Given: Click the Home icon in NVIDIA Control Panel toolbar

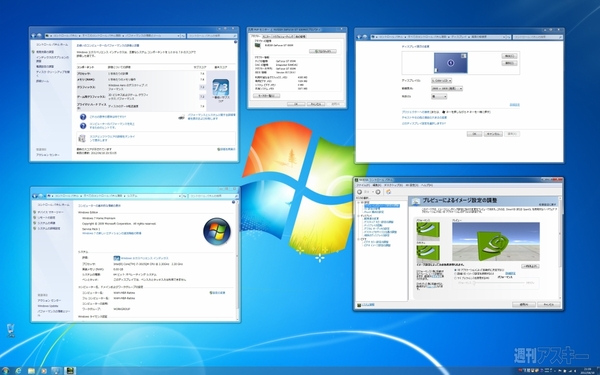Looking at the screenshot, I should [388, 192].
